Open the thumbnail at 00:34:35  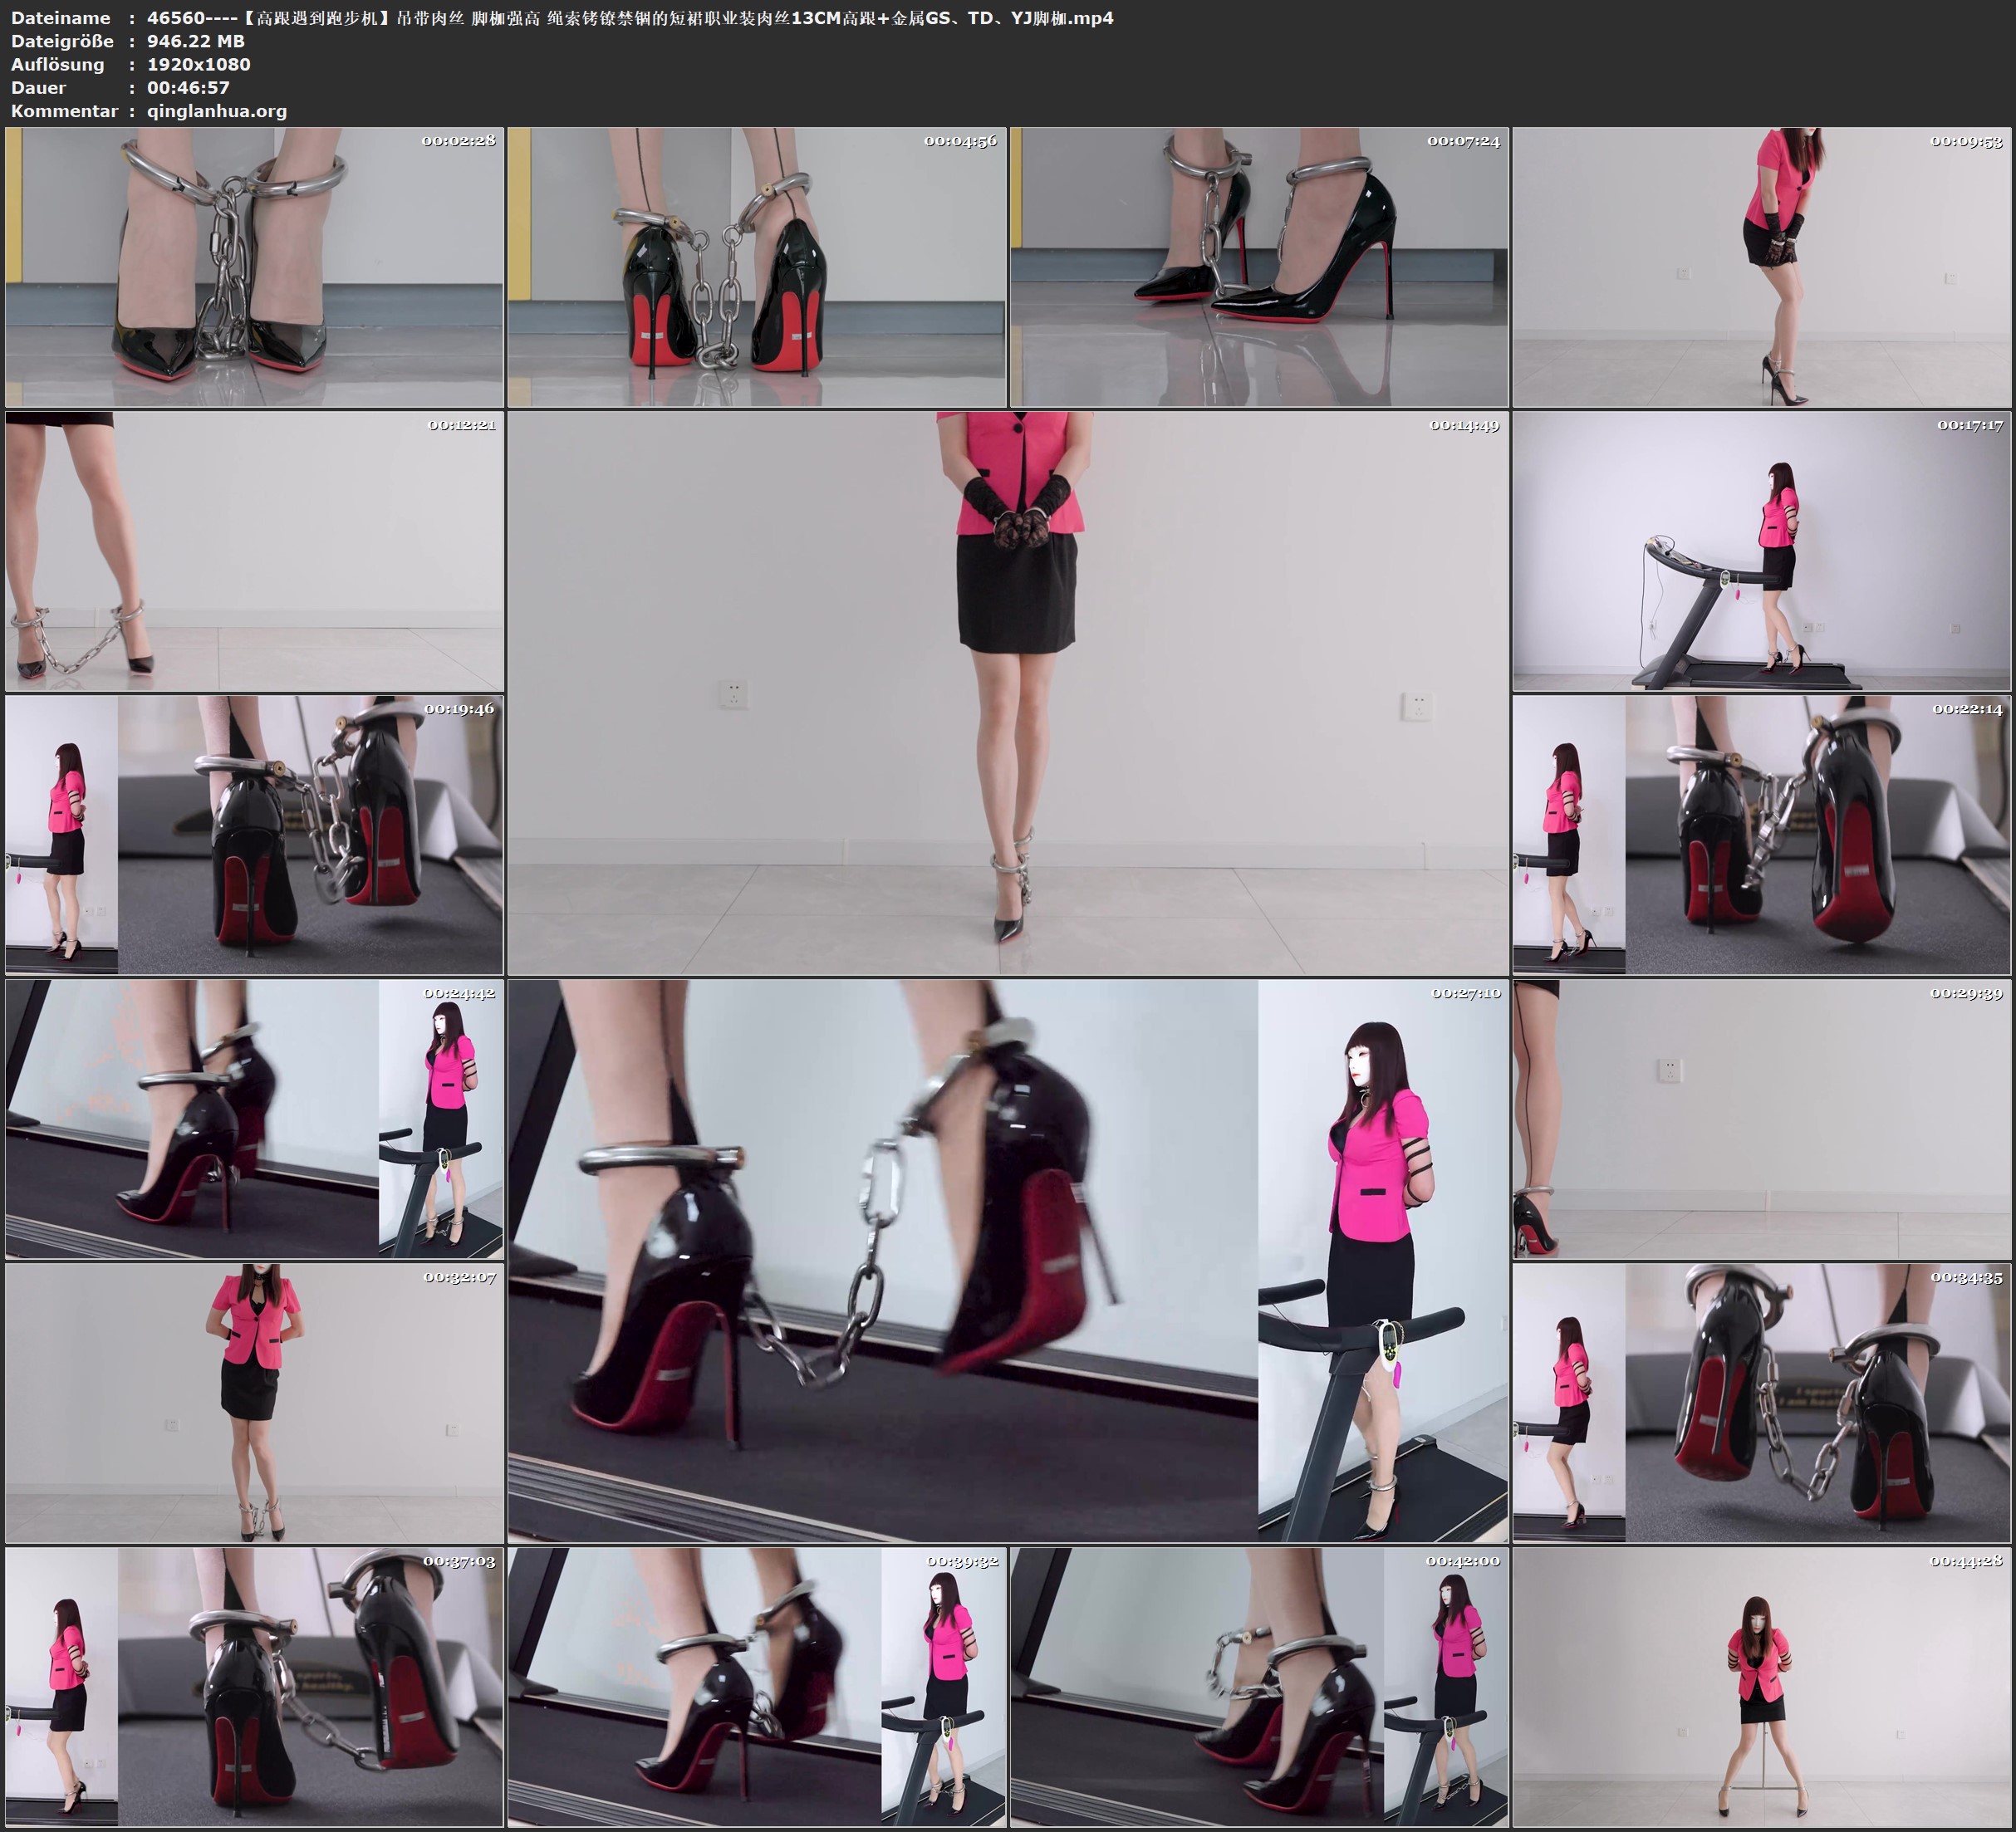coord(1761,1403)
